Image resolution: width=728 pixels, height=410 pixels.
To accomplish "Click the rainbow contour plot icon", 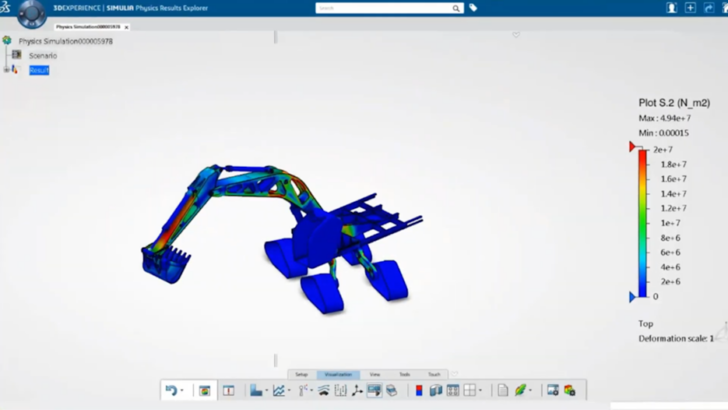I will point(204,391).
